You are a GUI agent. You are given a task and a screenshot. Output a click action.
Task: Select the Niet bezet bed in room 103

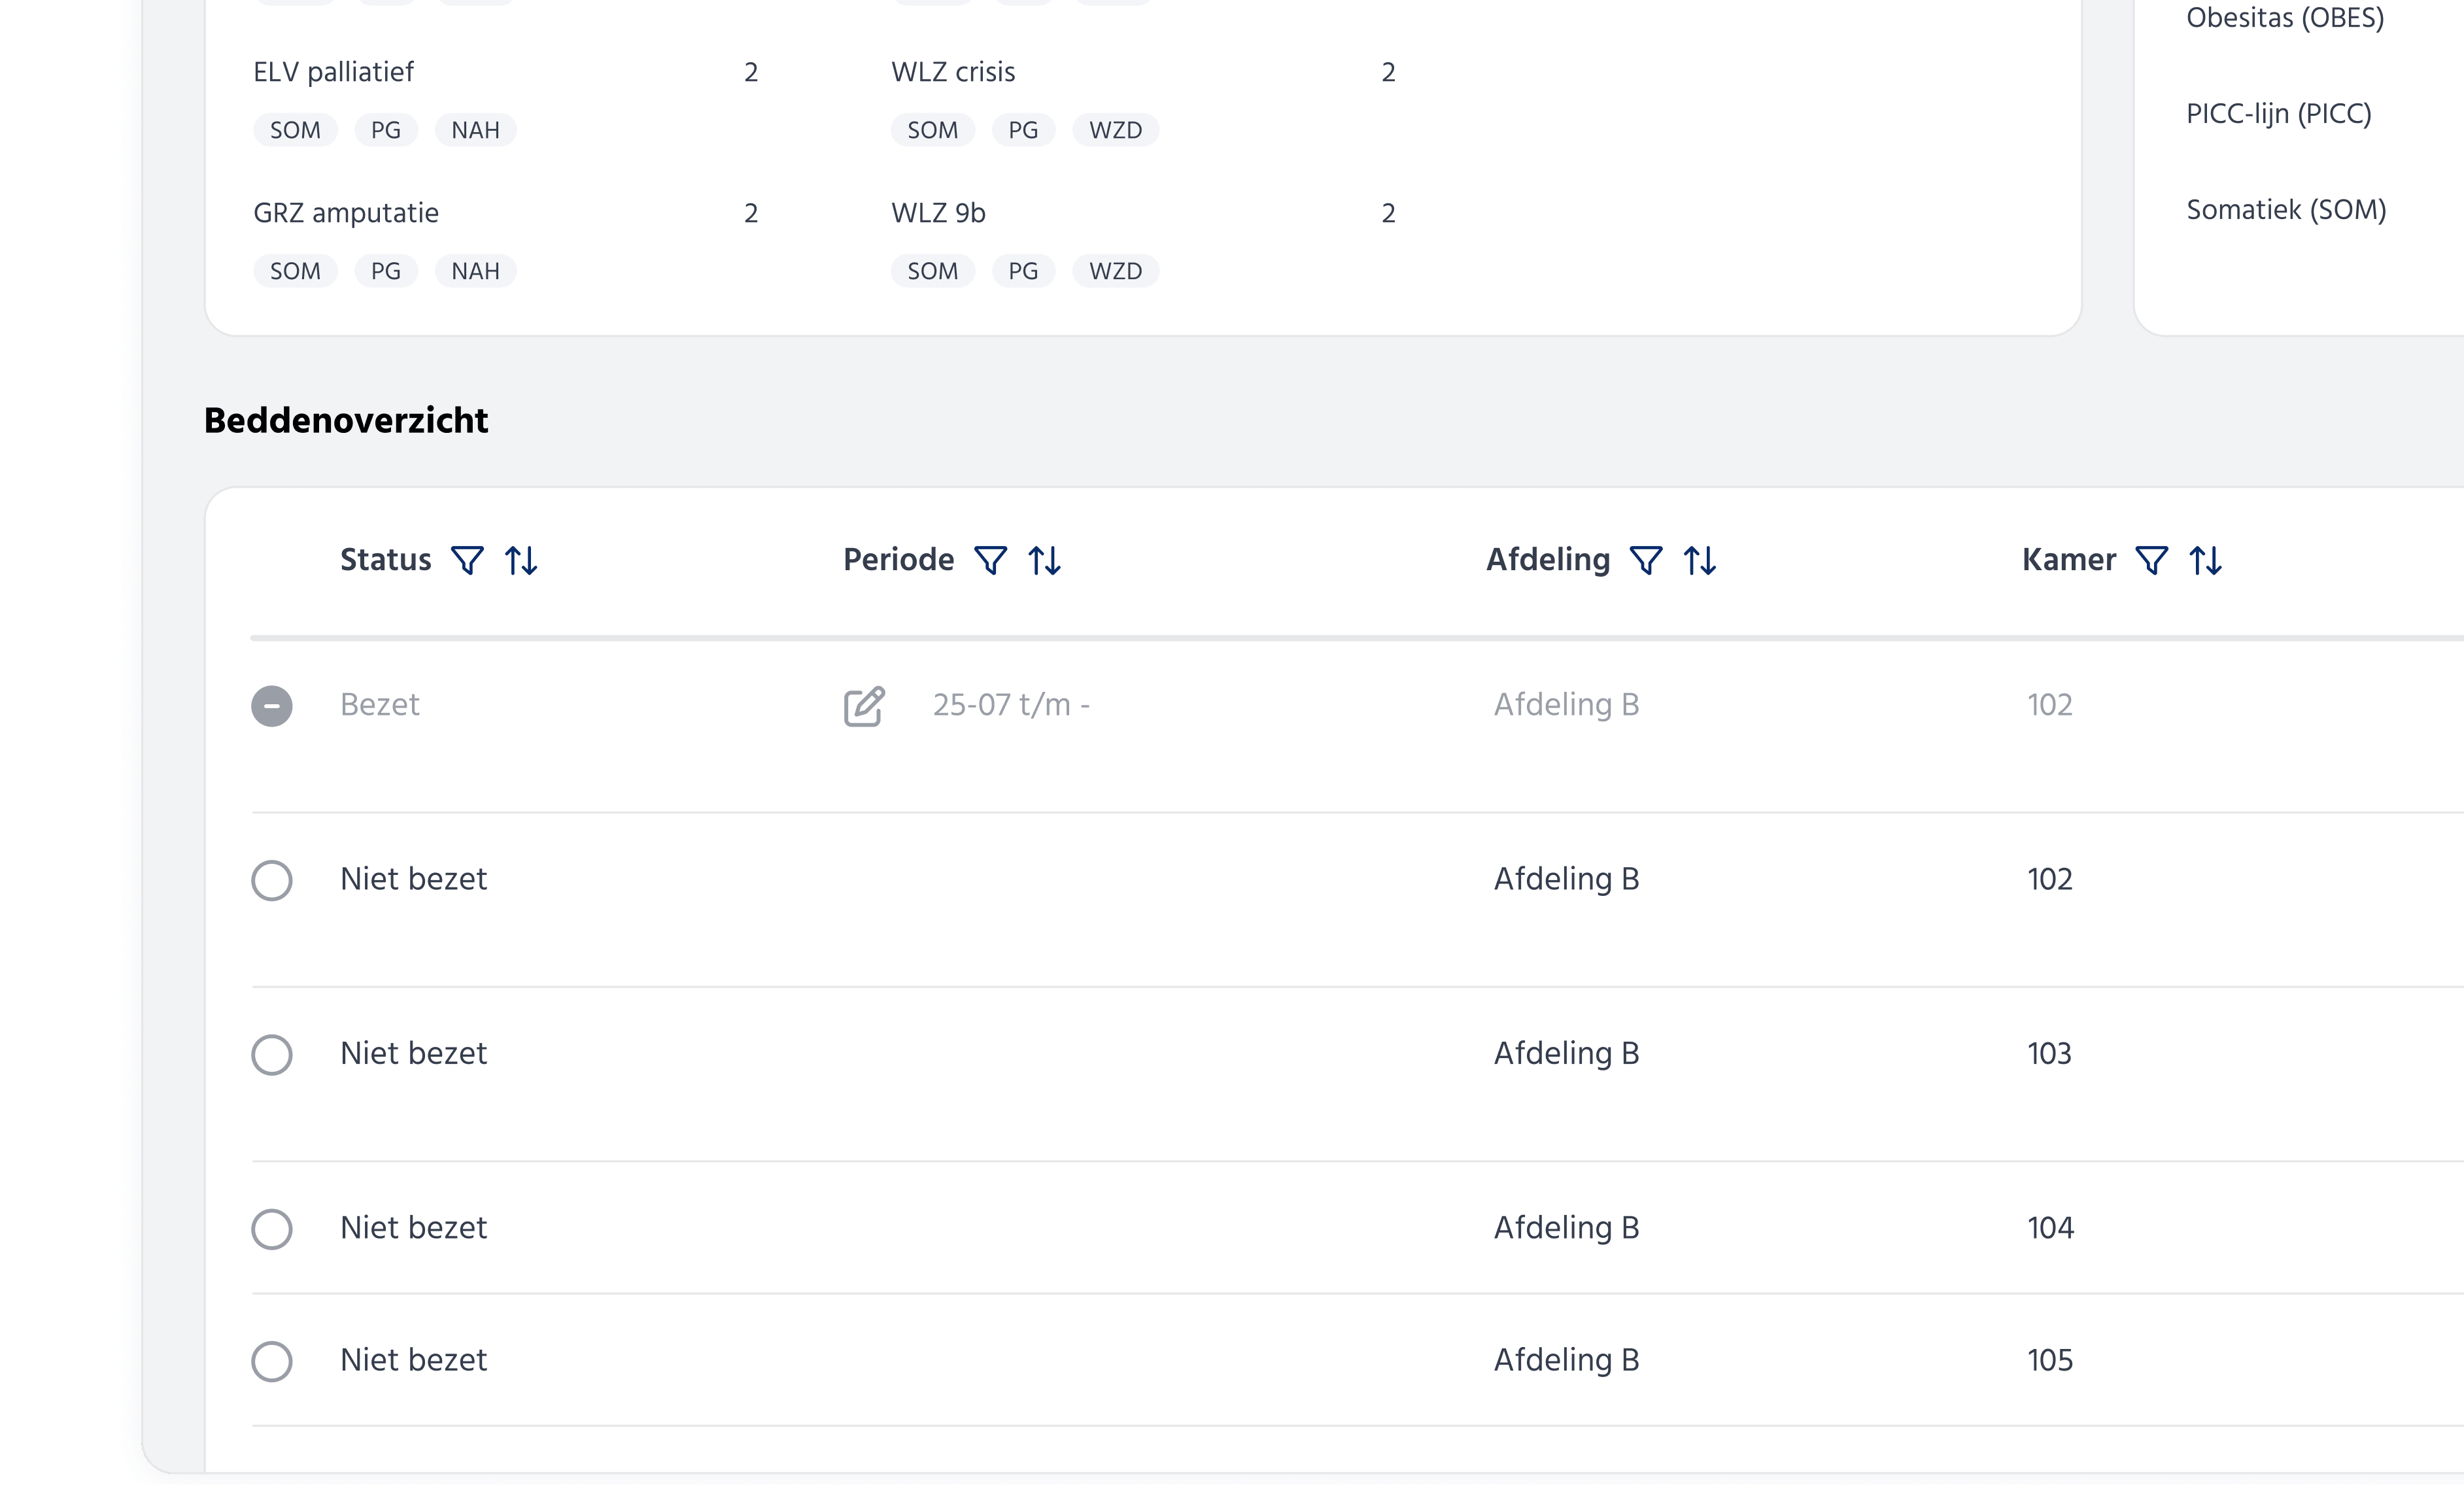click(272, 1054)
